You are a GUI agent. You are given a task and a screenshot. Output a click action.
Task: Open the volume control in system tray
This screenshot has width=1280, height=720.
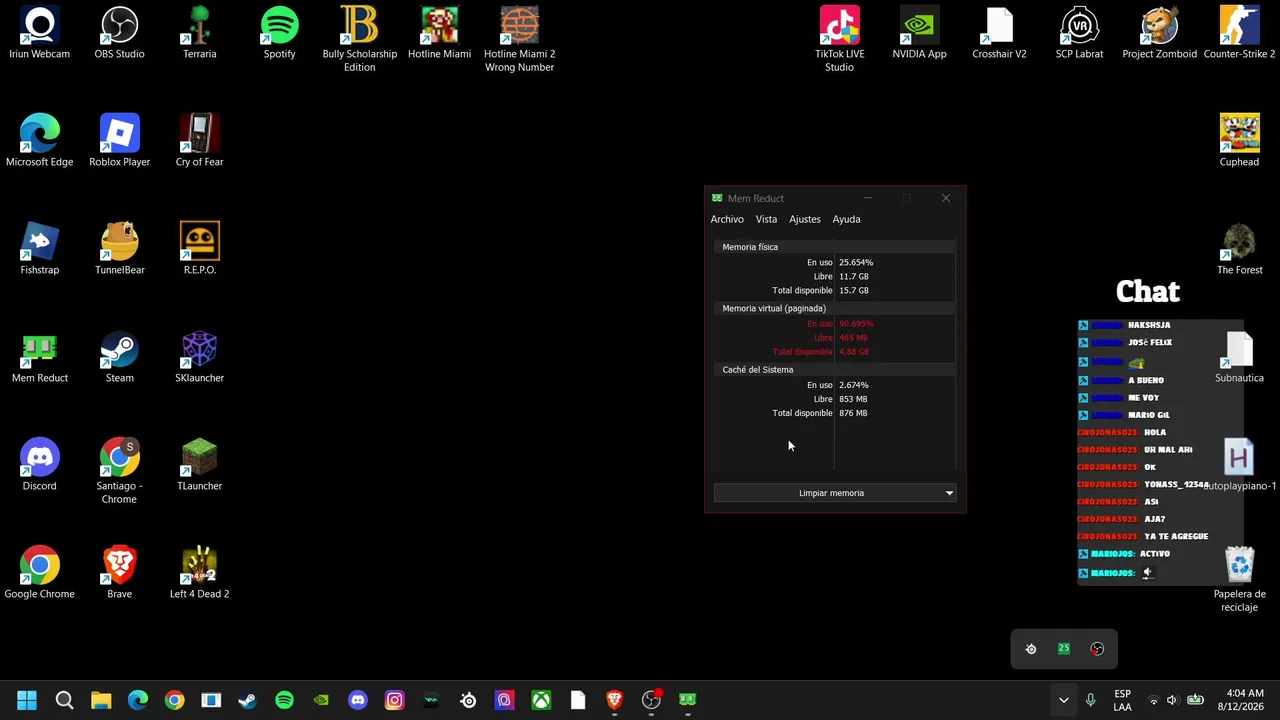1172,700
